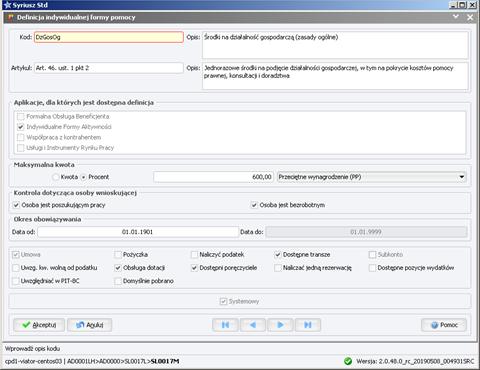Open the Przeciętne wynagrodzenie (PP) dropdown
Image resolution: width=480 pixels, height=370 pixels.
point(371,177)
